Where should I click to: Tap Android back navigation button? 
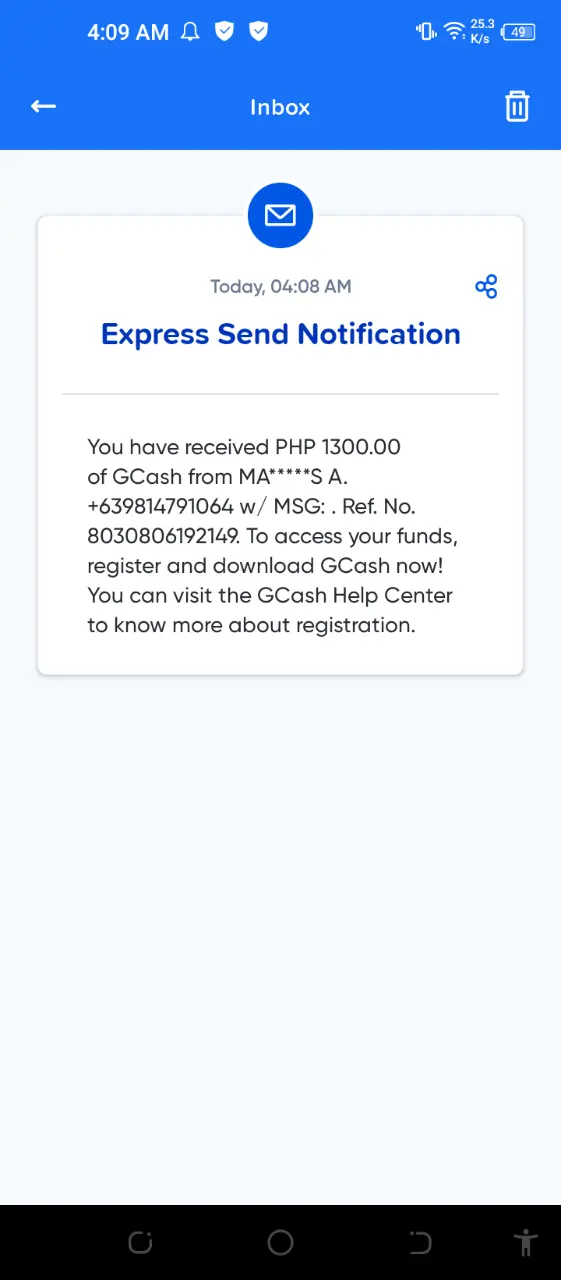click(x=420, y=1243)
